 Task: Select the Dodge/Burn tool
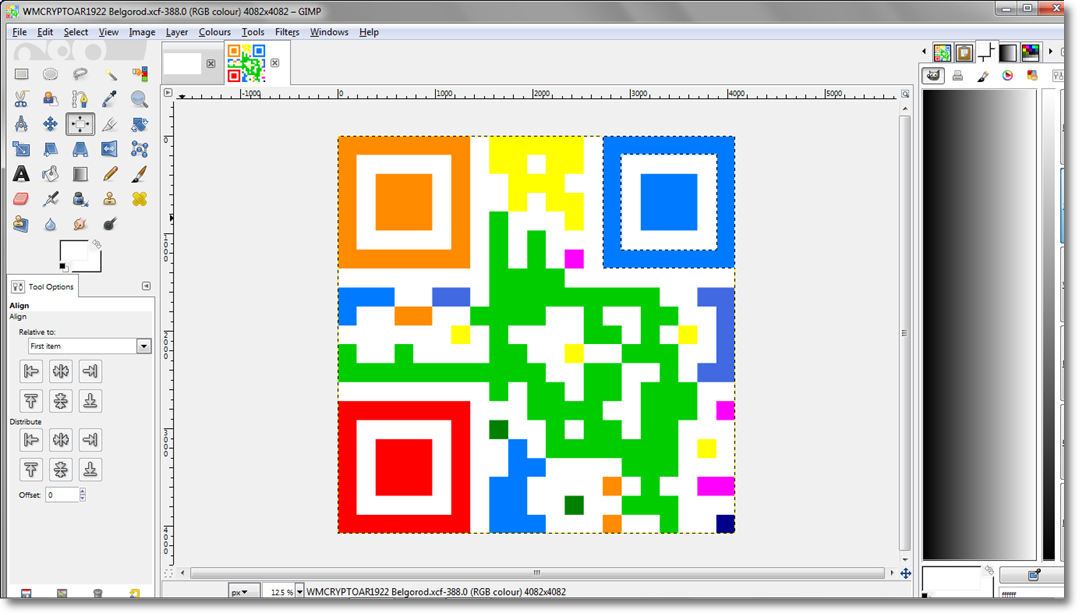click(x=110, y=224)
